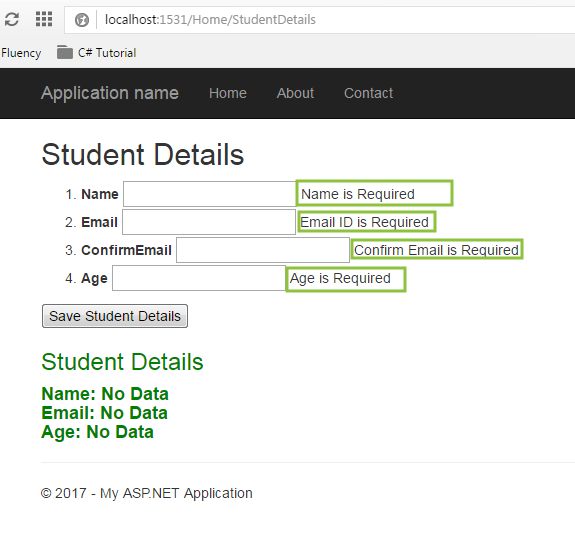The width and height of the screenshot is (575, 535).
Task: Open the C# Tutorial bookmark folder
Action: [96, 53]
